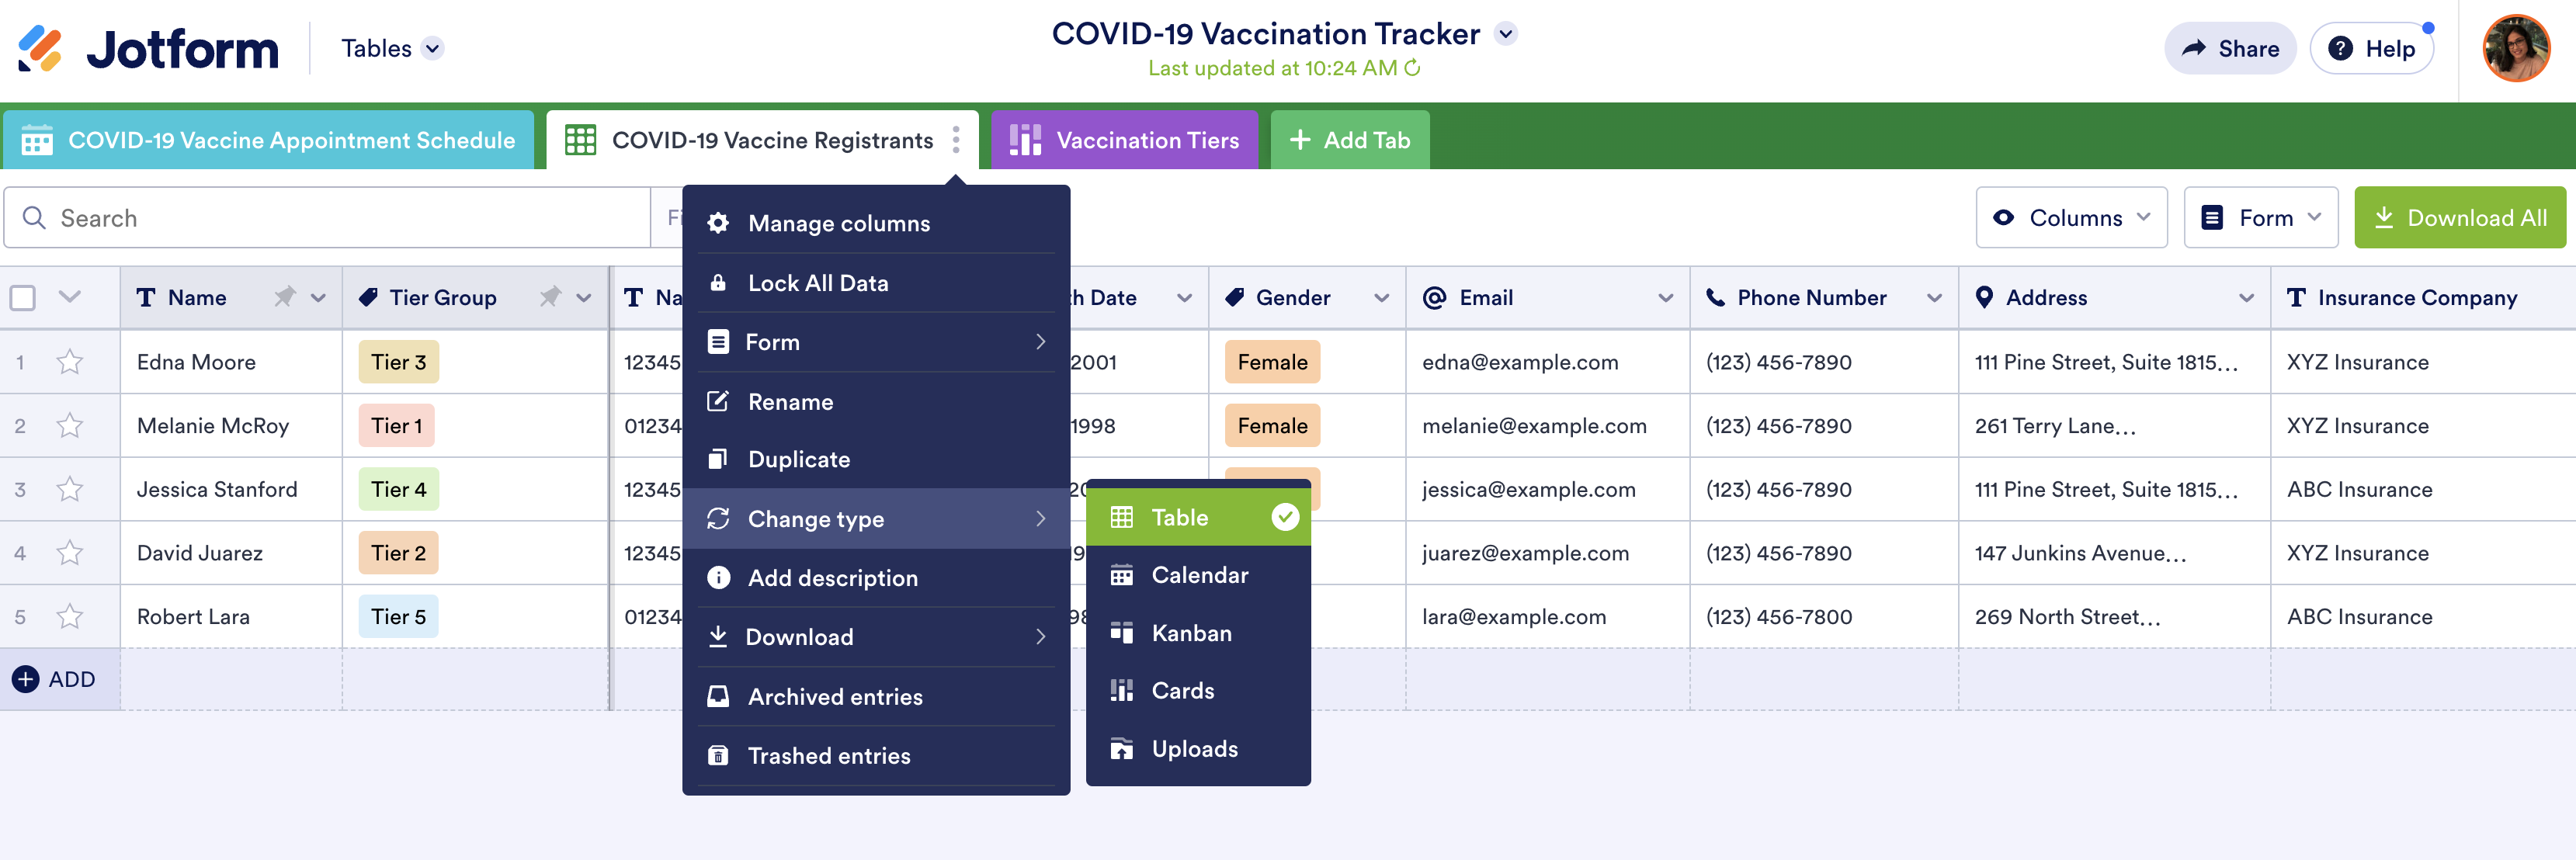Click the Jotform logo
Viewport: 2576px width, 860px height.
click(x=148, y=49)
